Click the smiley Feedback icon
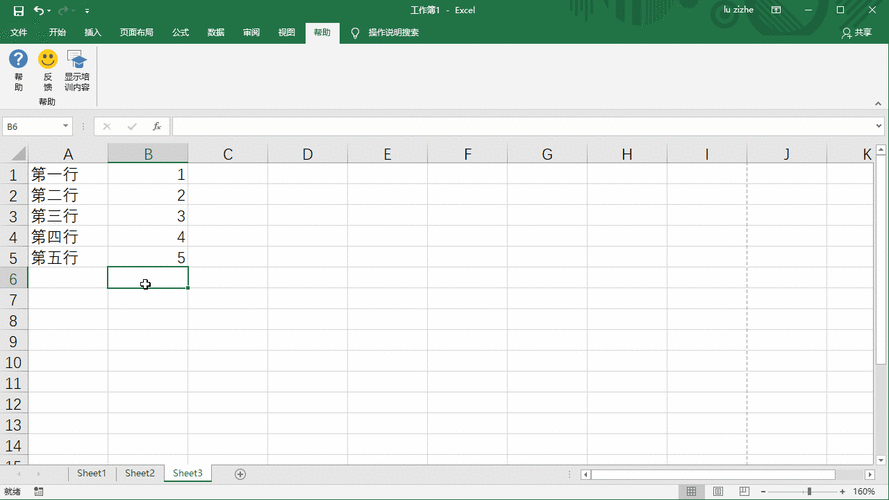889x500 pixels. pyautogui.click(x=48, y=59)
